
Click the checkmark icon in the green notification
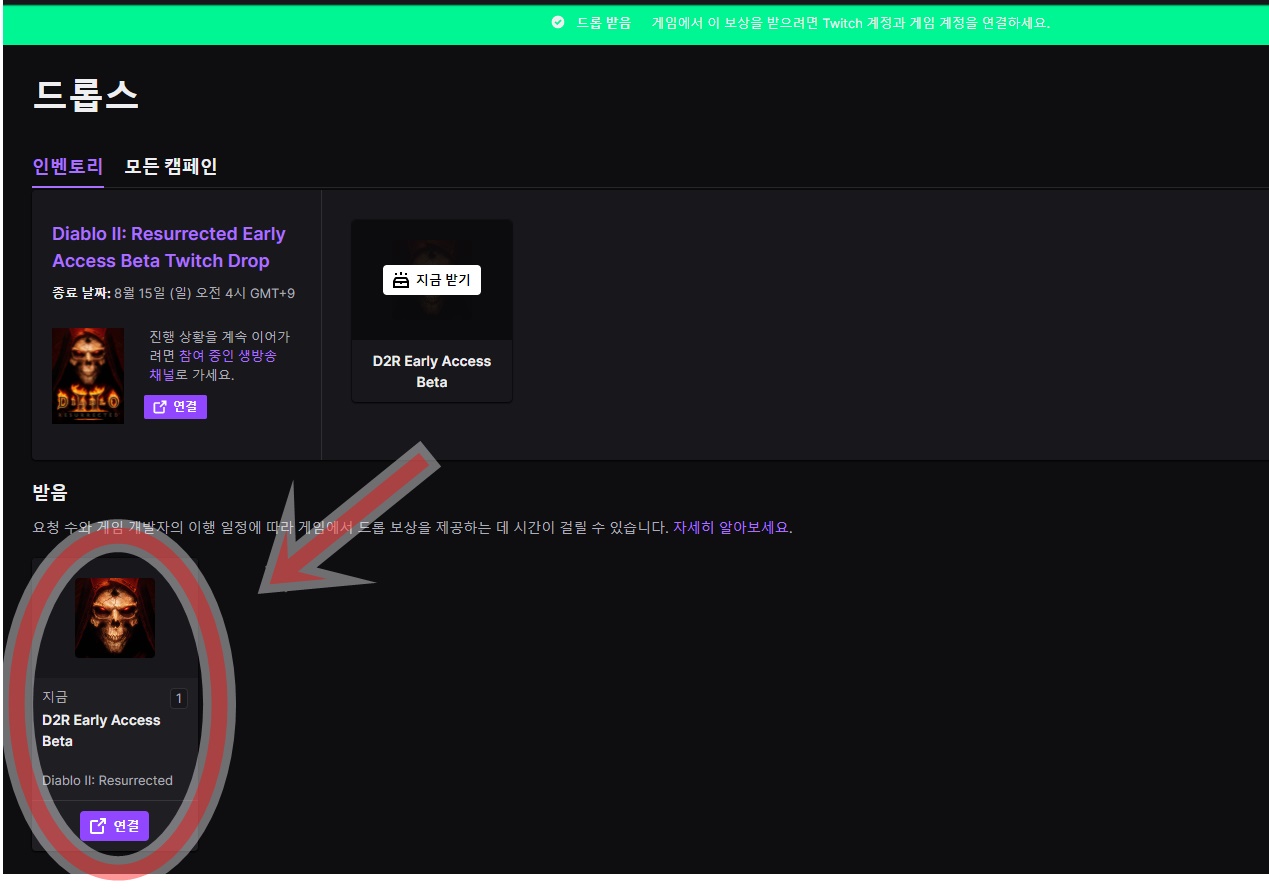pyautogui.click(x=558, y=22)
